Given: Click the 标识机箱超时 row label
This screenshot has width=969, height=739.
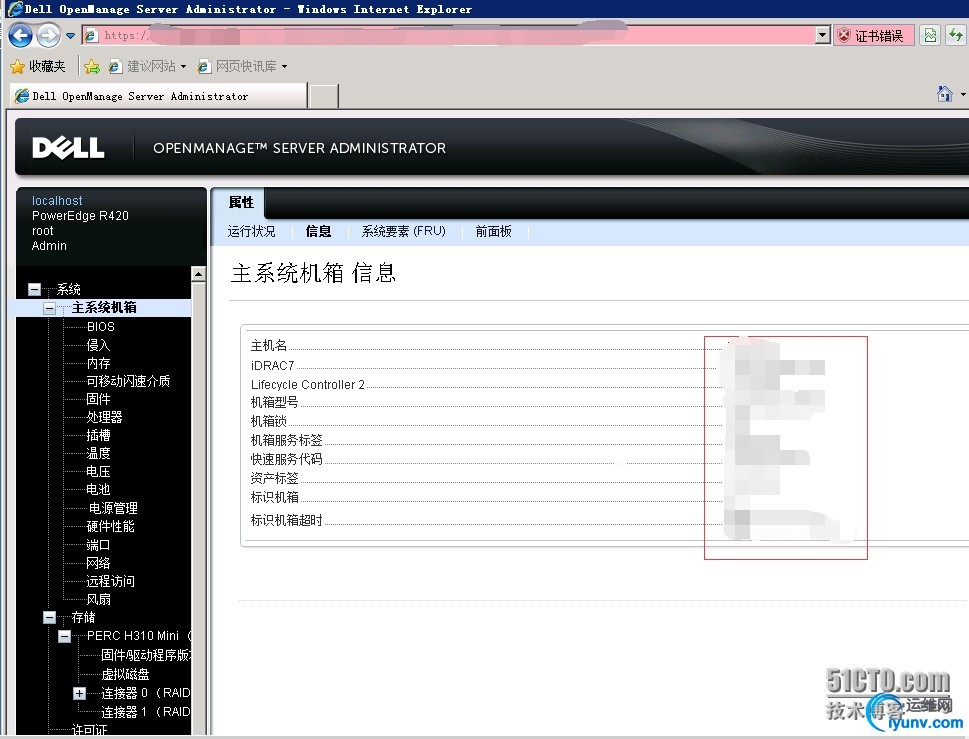Looking at the screenshot, I should [x=286, y=520].
